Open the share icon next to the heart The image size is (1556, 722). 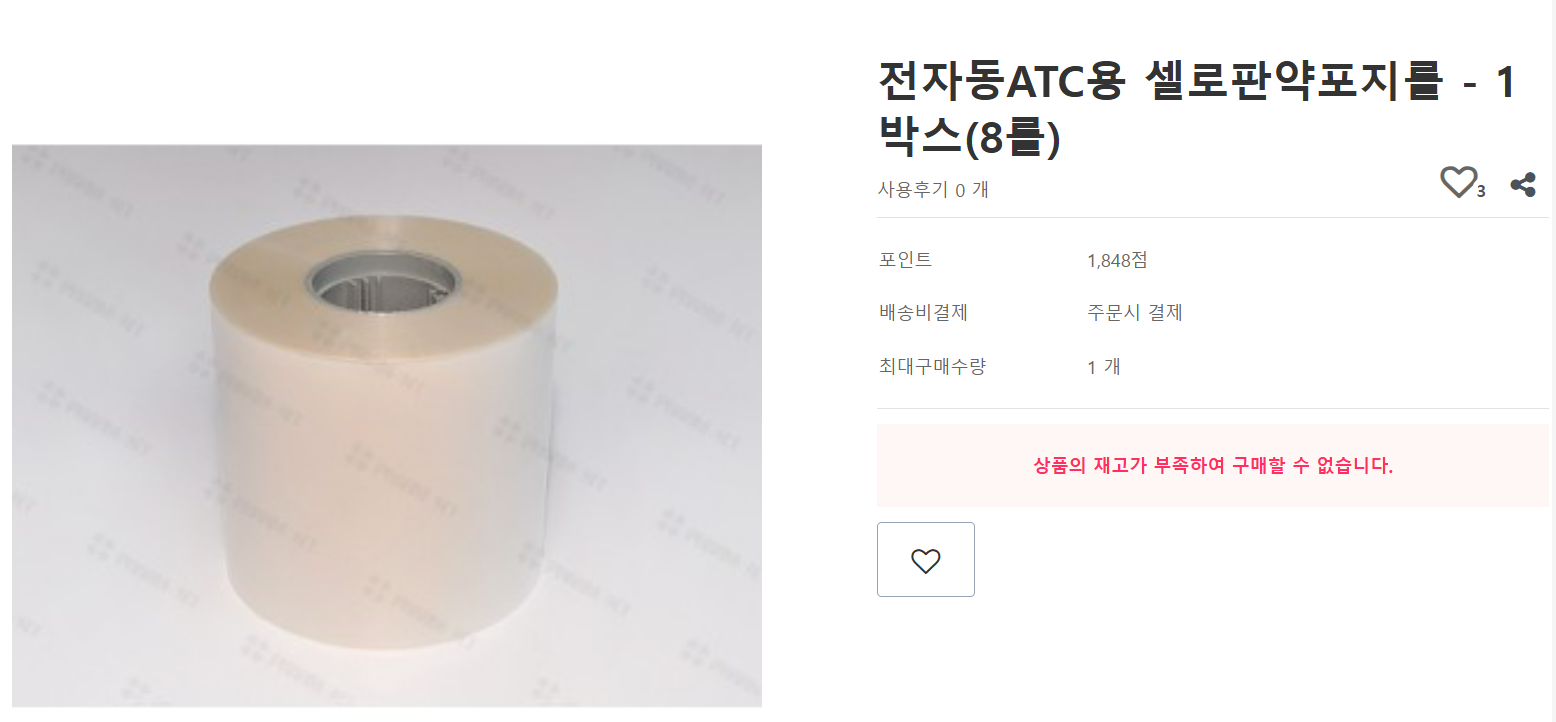(x=1523, y=184)
